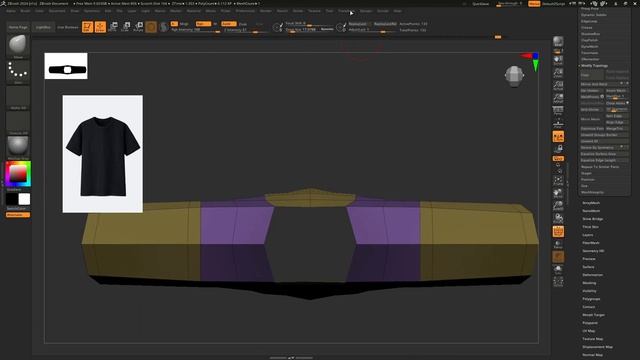Toggle Sculptris Pro mode icon
640x360 pixels.
164,27
